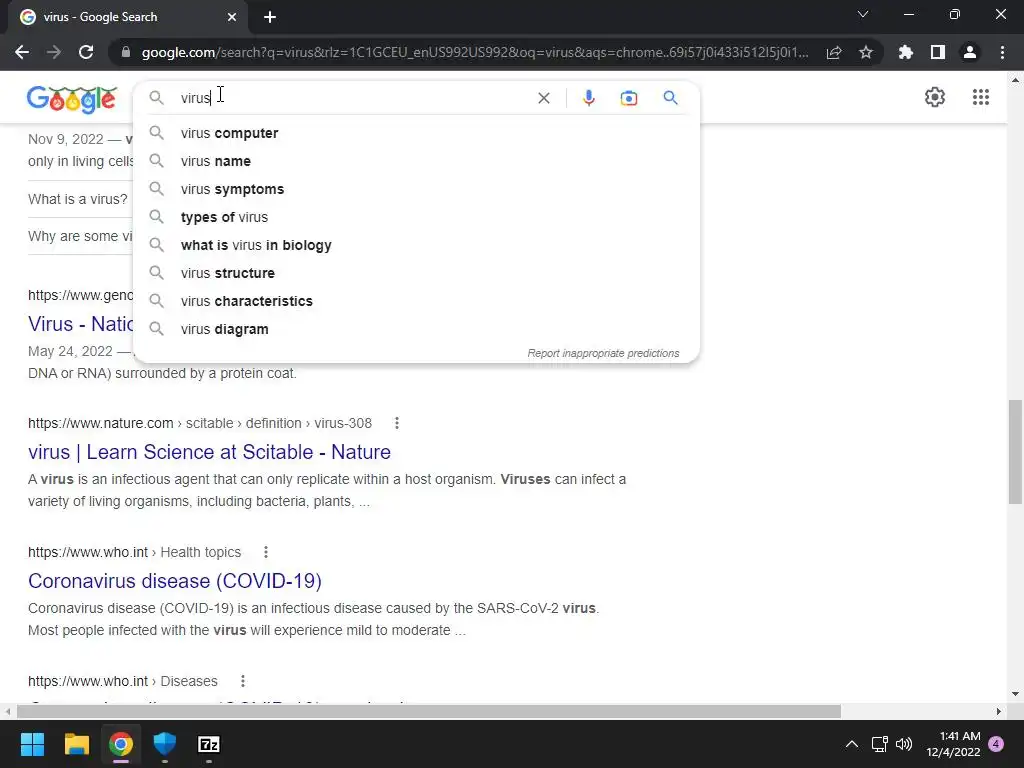The image size is (1024, 768).
Task: Select suggestion virus name
Action: [x=416, y=161]
